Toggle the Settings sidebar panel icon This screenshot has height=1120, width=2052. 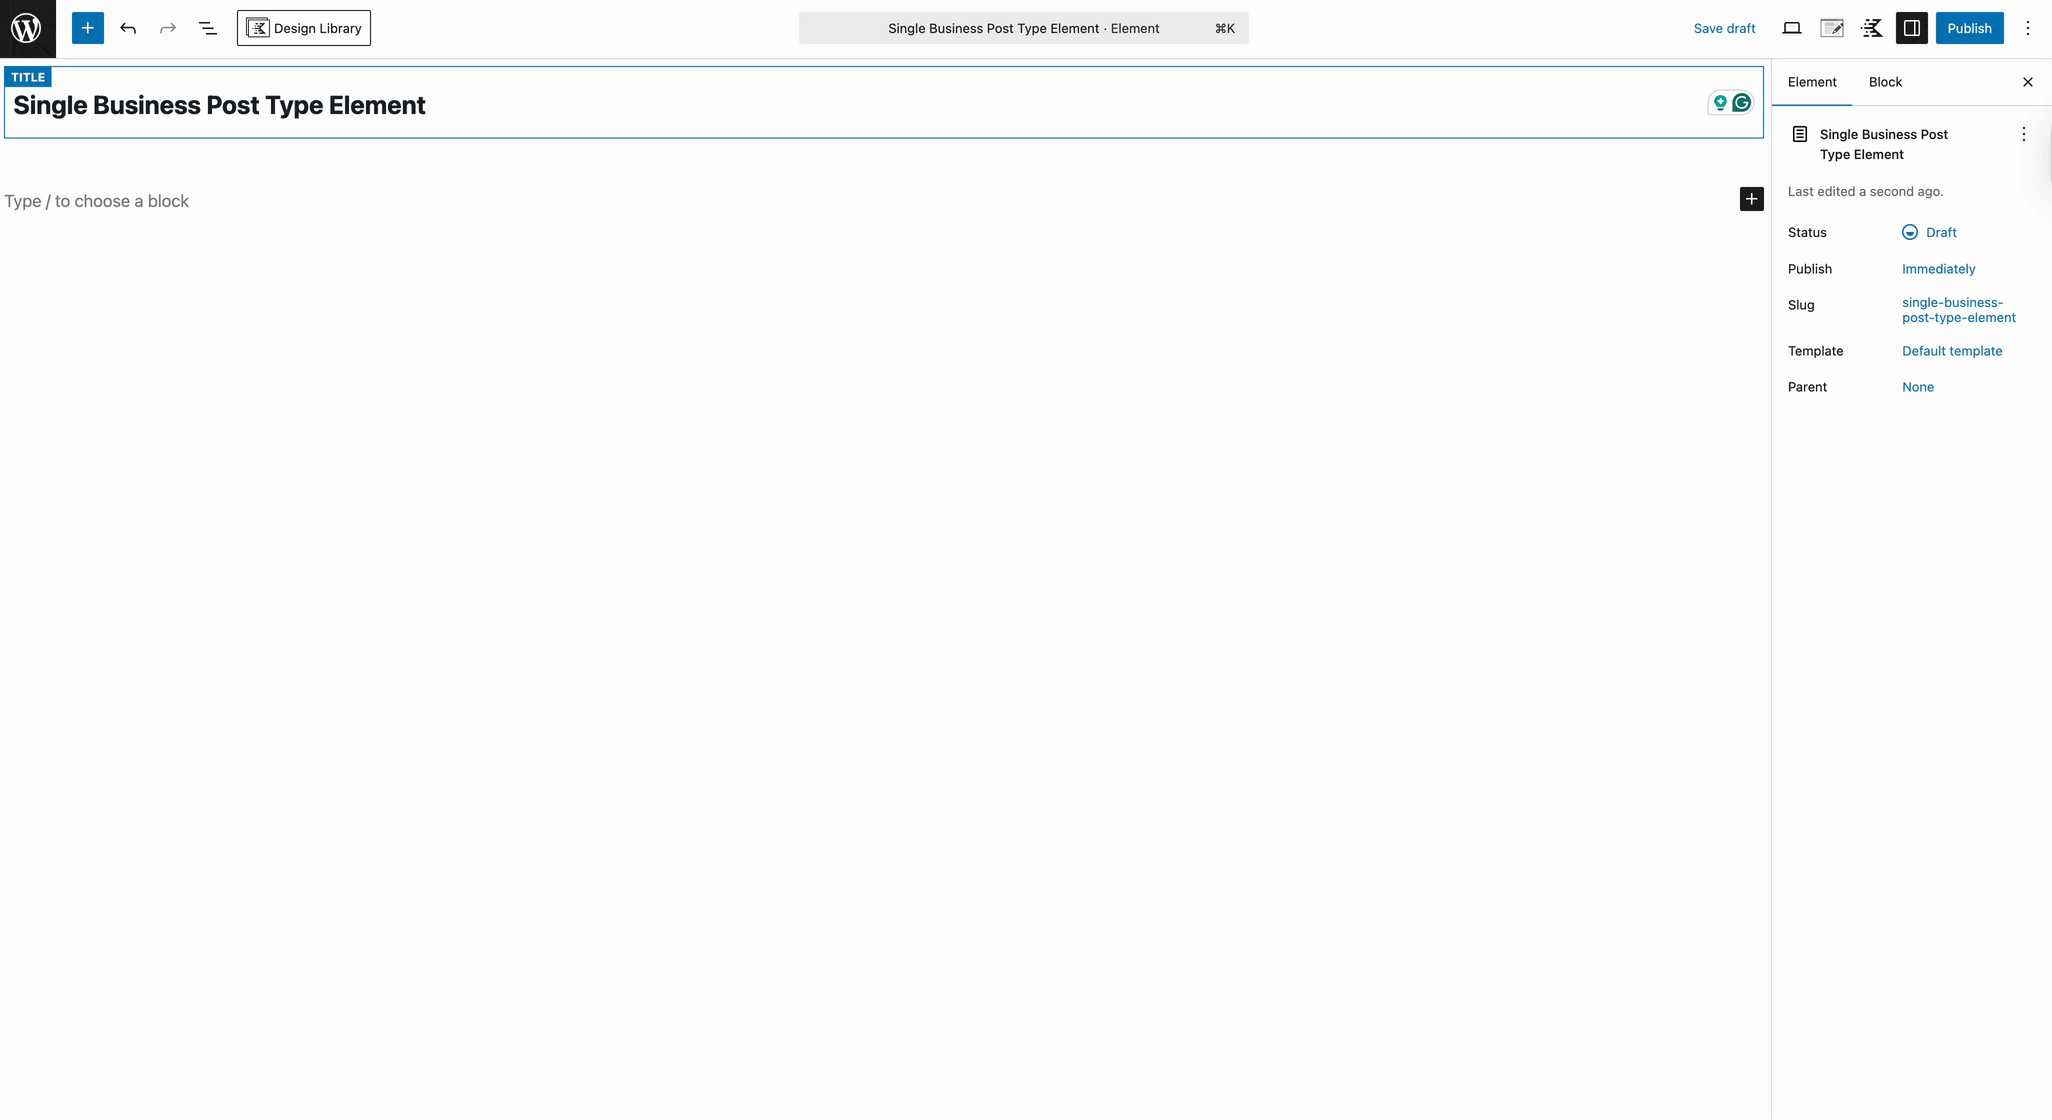[x=1912, y=28]
